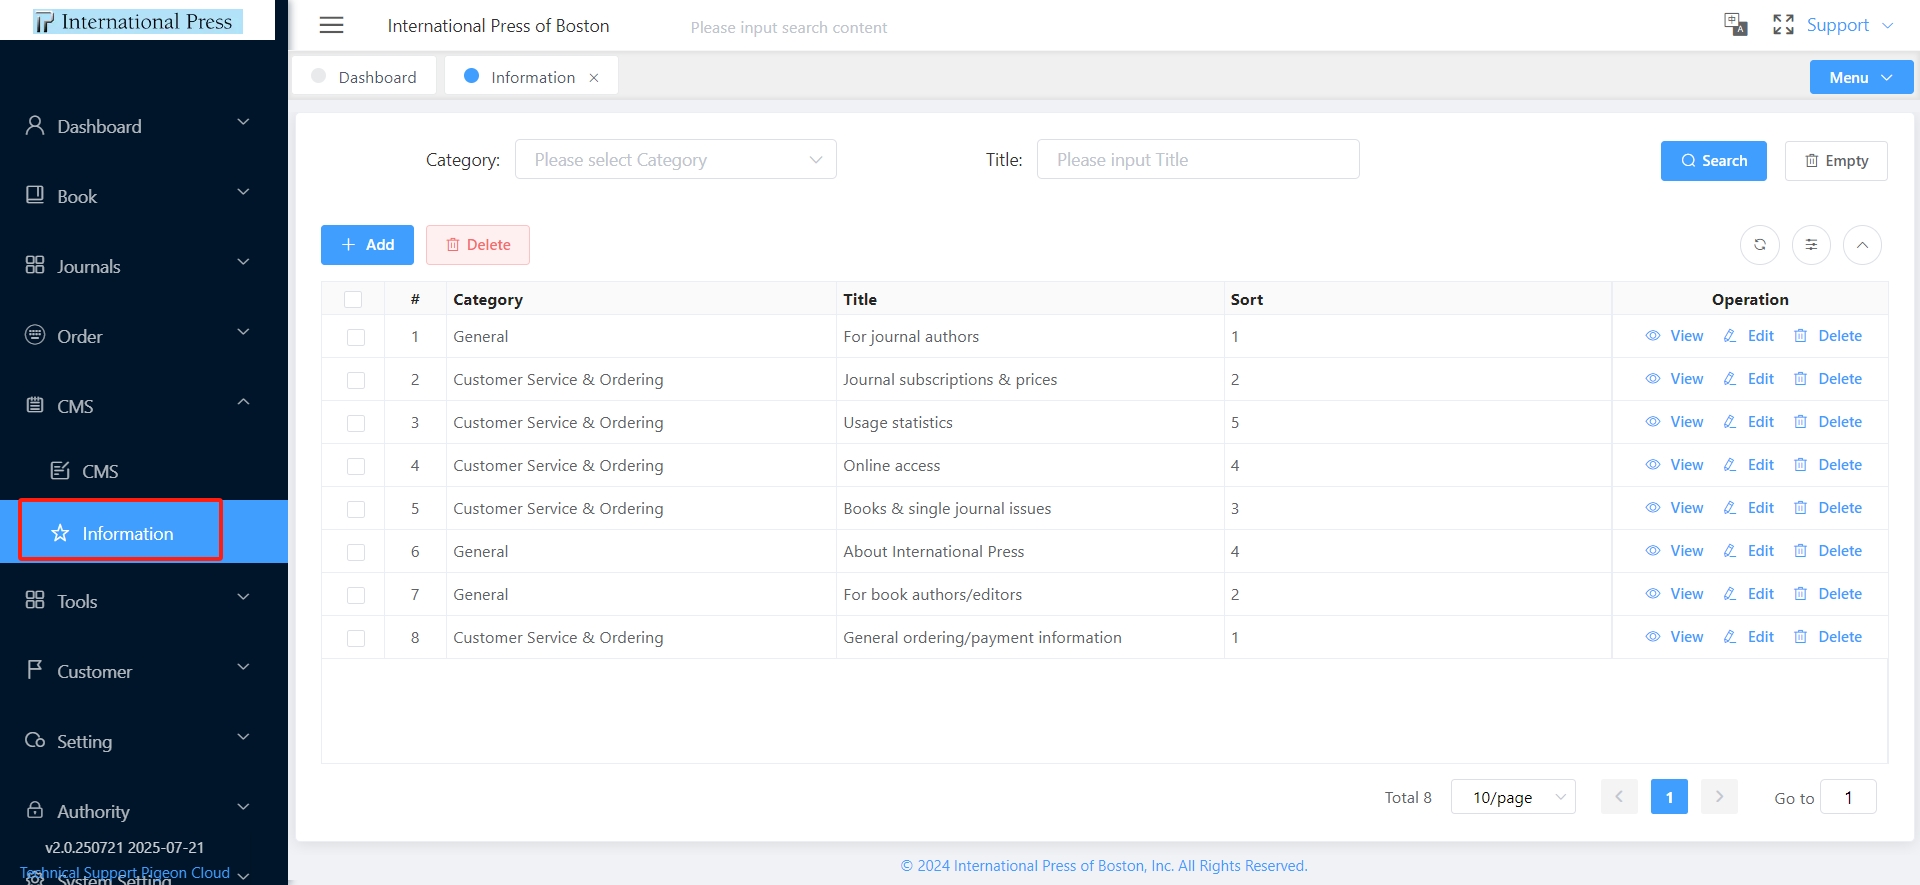Image resolution: width=1920 pixels, height=885 pixels.
Task: Click the red Delete batch button
Action: [478, 245]
